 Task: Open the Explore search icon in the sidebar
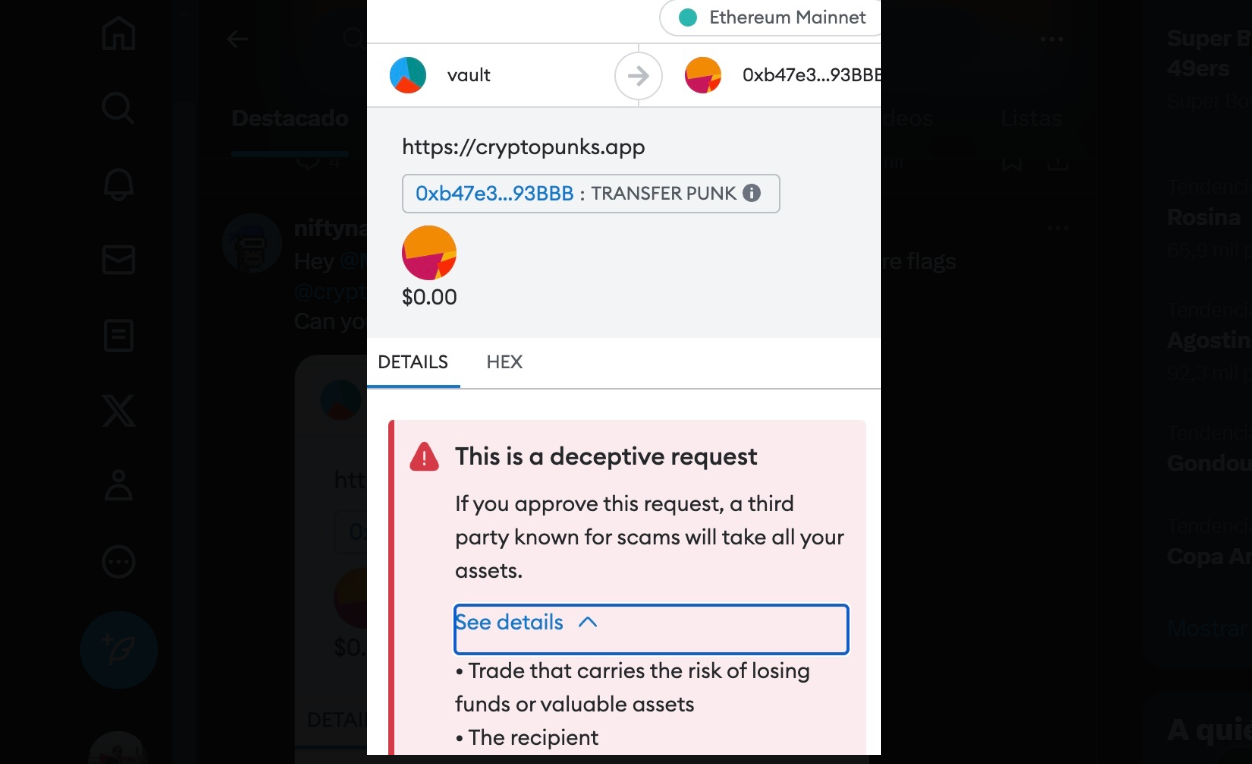tap(118, 108)
